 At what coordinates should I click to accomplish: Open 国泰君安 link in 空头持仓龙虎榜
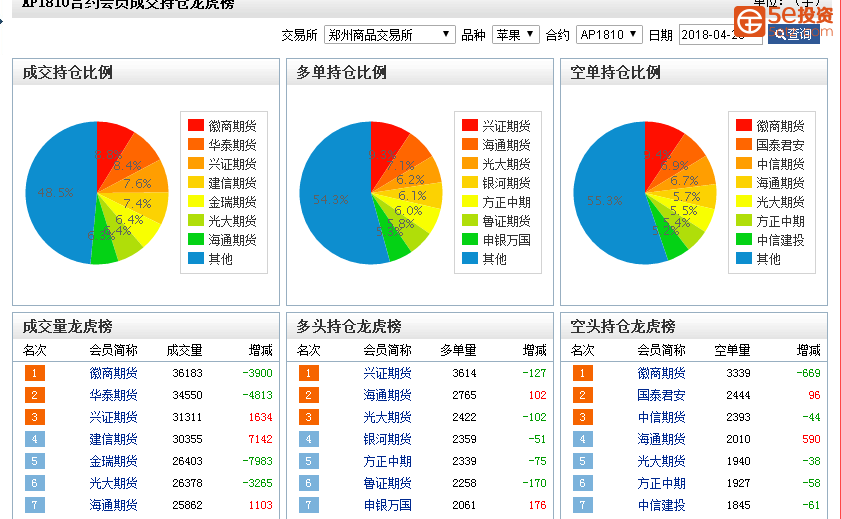tap(661, 395)
